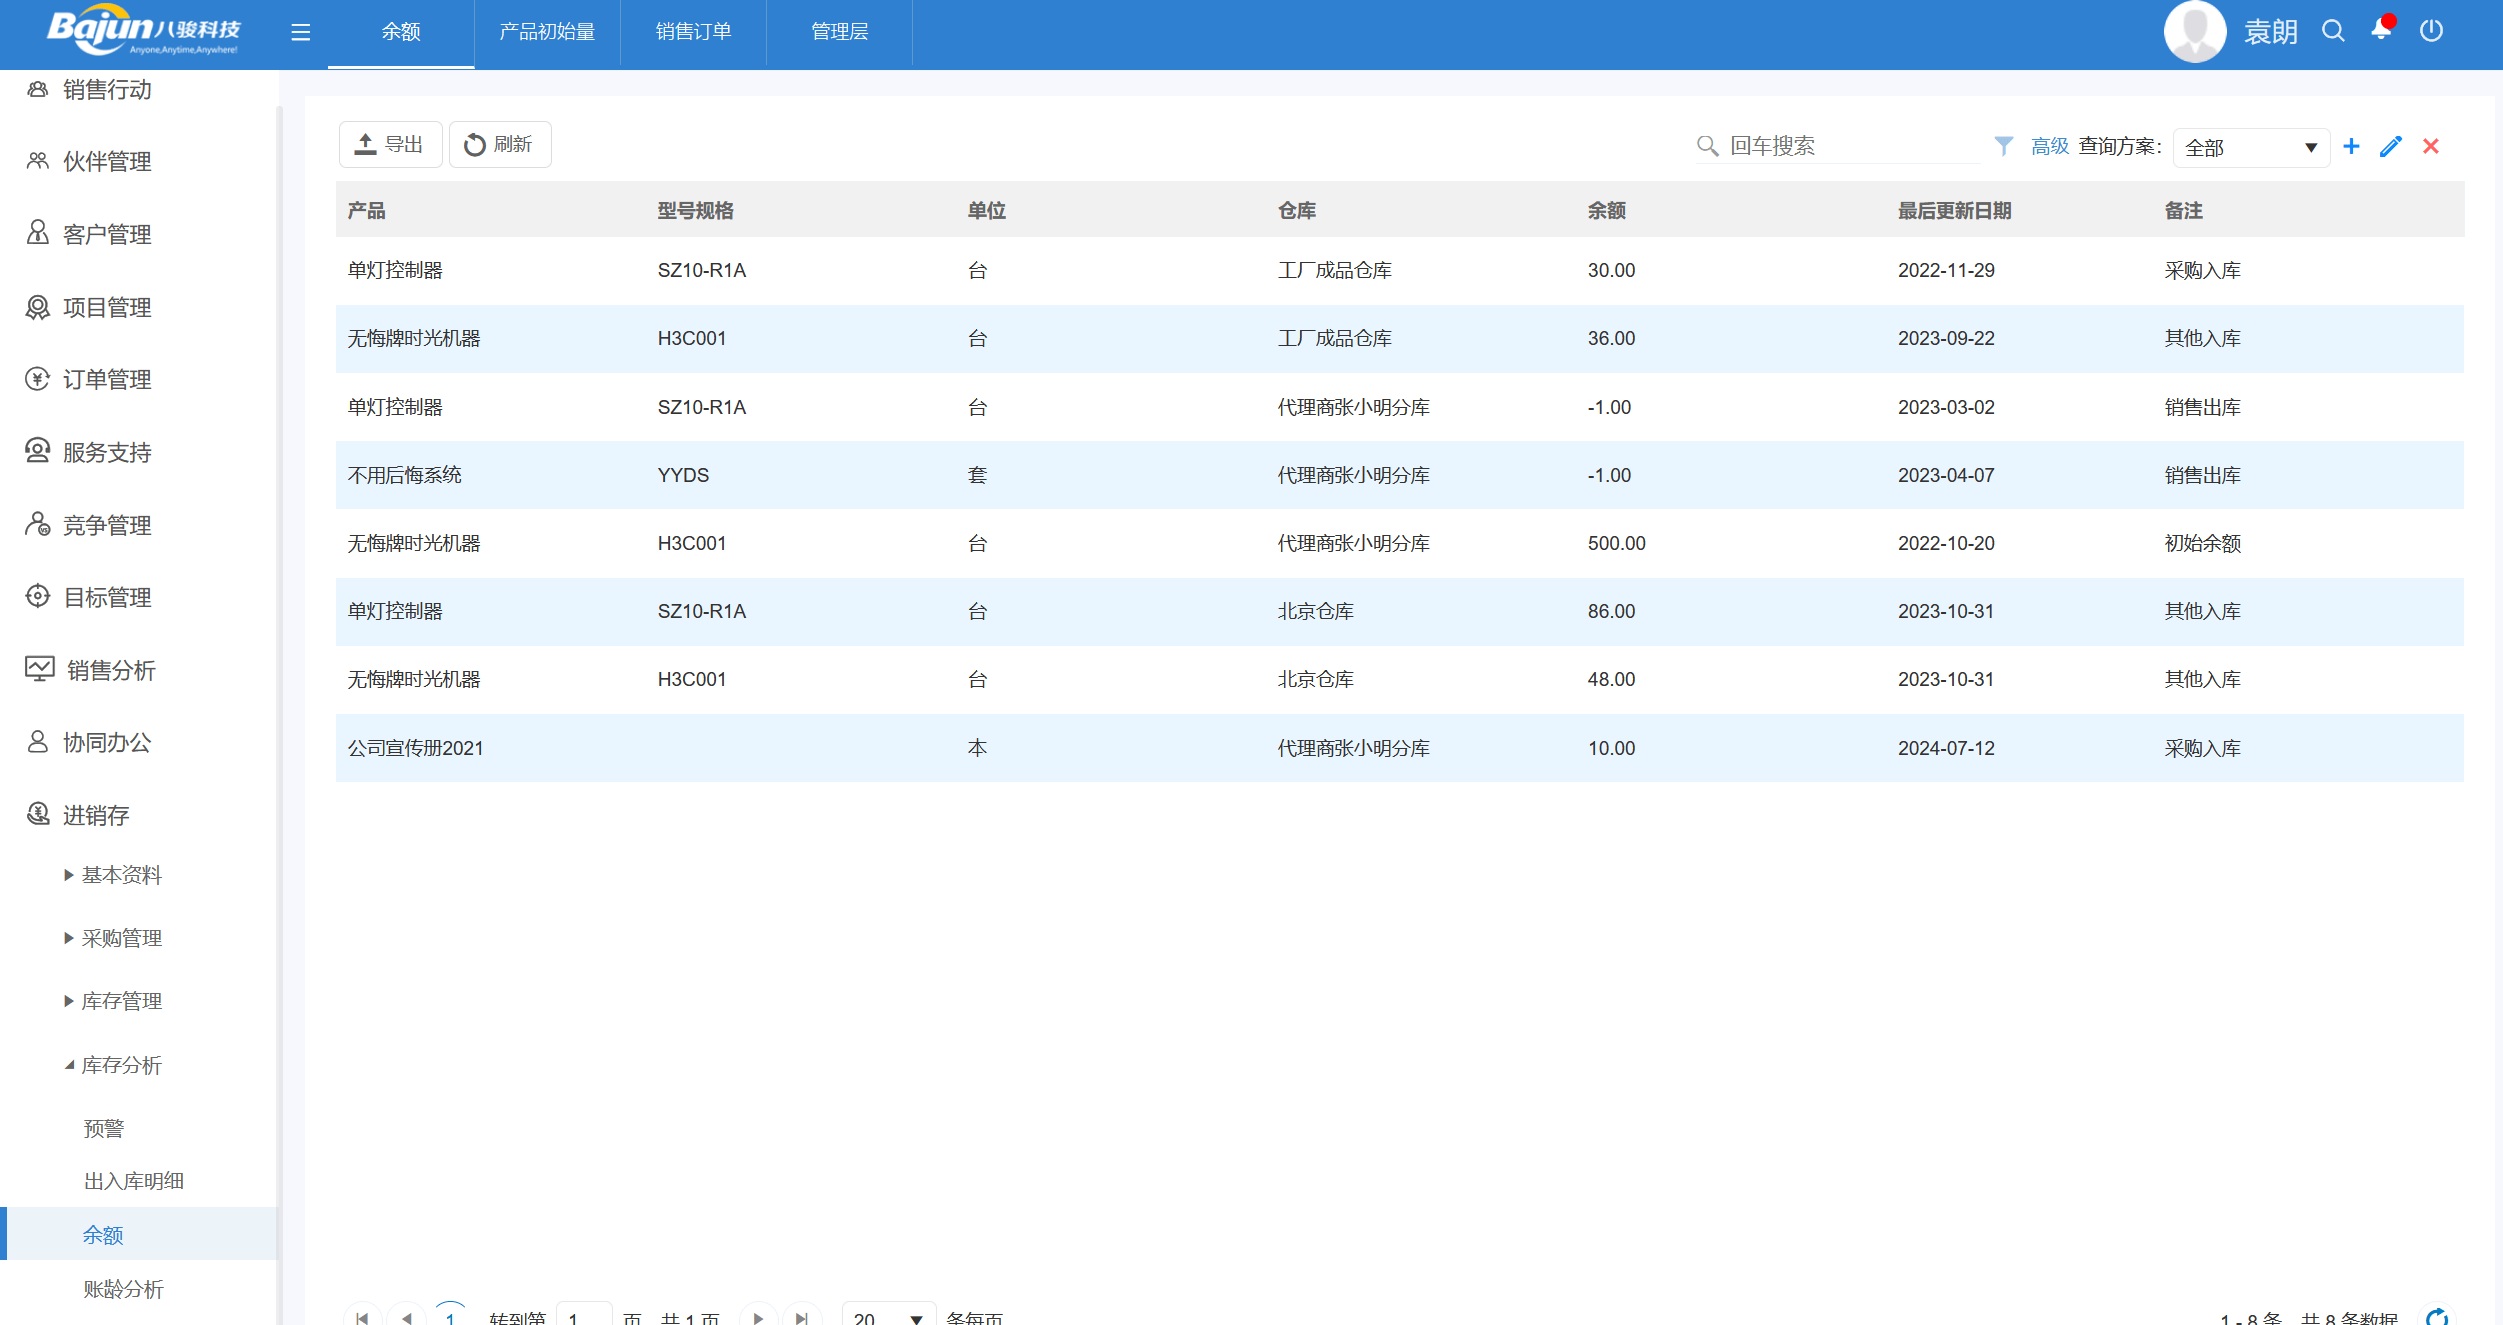Click the 刷新 refresh button
The image size is (2503, 1325).
[499, 144]
